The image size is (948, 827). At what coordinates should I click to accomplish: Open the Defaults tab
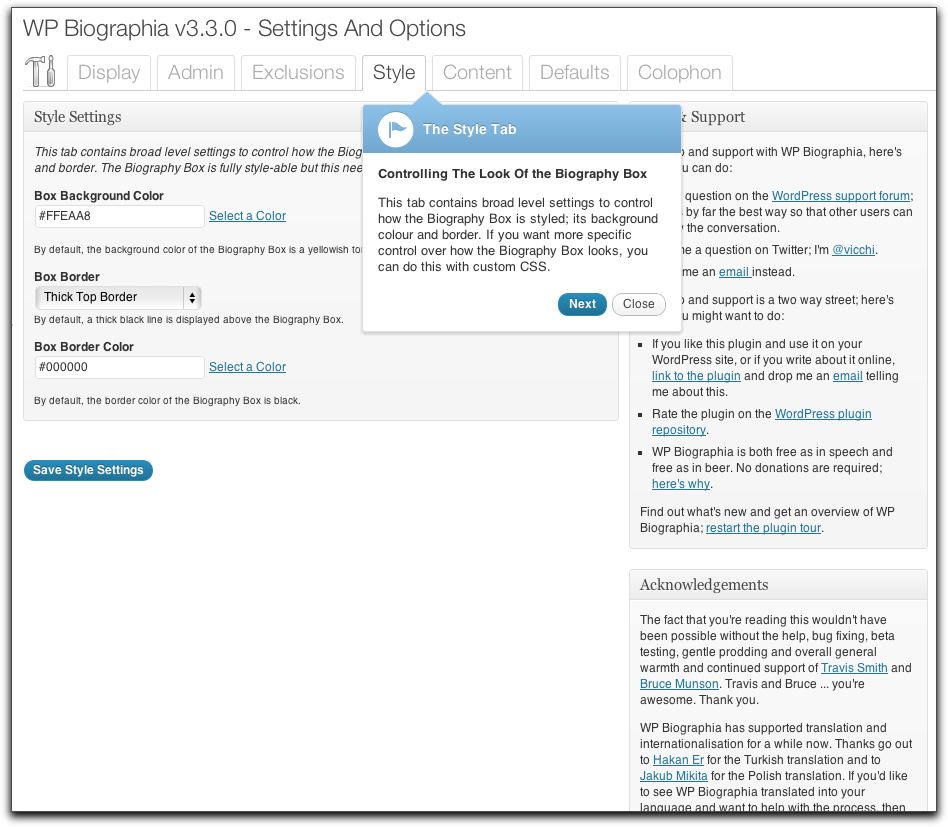(574, 73)
